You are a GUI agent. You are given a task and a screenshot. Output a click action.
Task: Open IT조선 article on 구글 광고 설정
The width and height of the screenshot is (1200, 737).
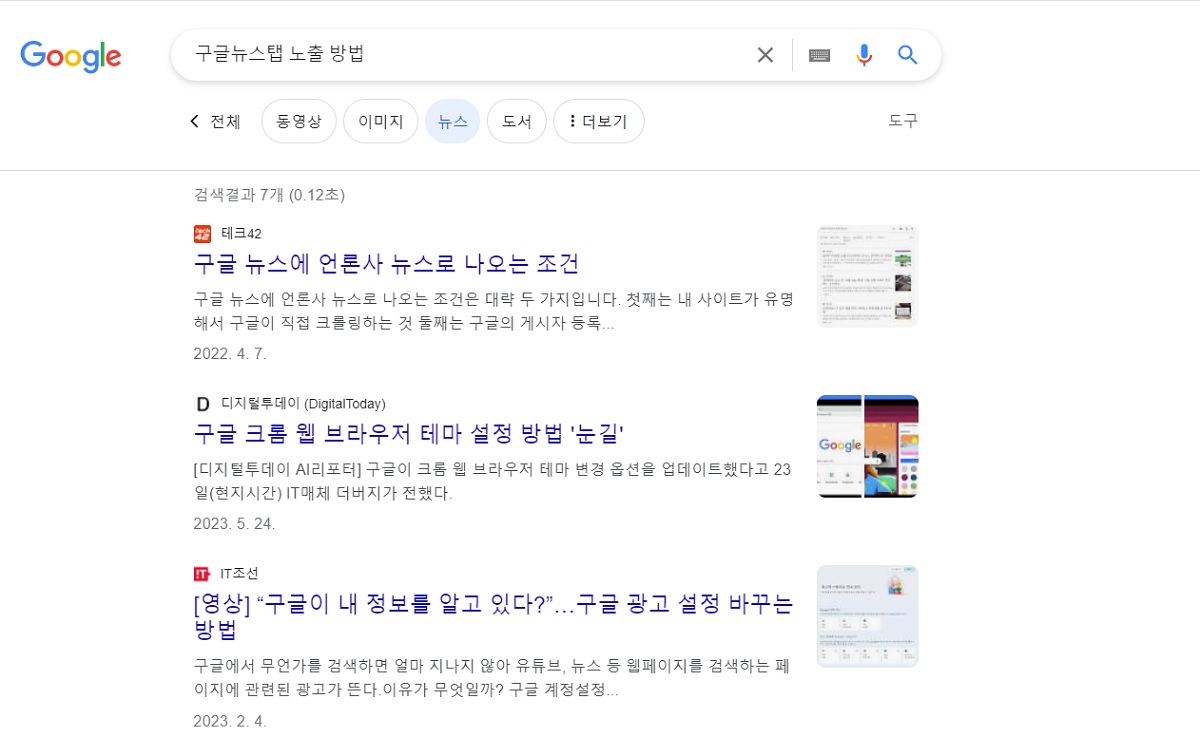point(493,617)
